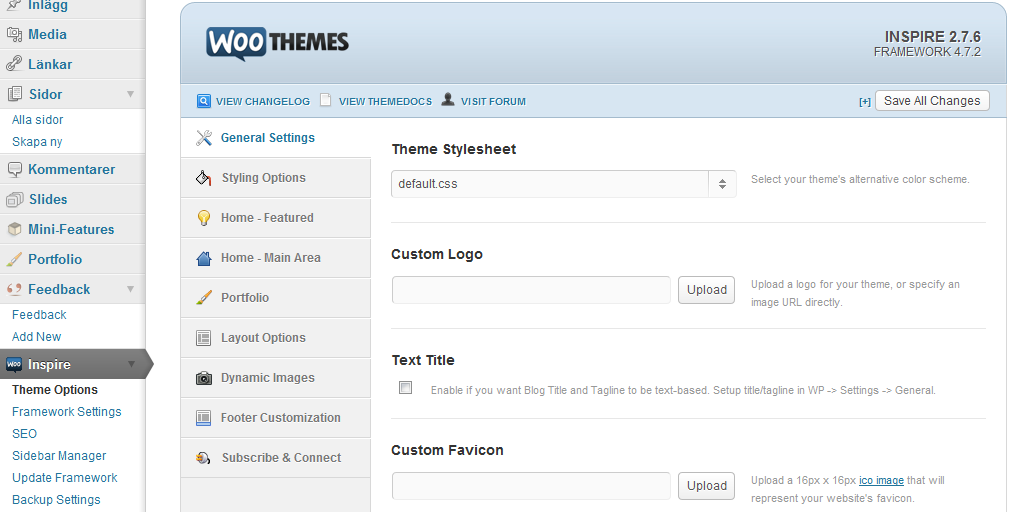
Task: Open the VISIT FORUM link
Action: pyautogui.click(x=493, y=101)
